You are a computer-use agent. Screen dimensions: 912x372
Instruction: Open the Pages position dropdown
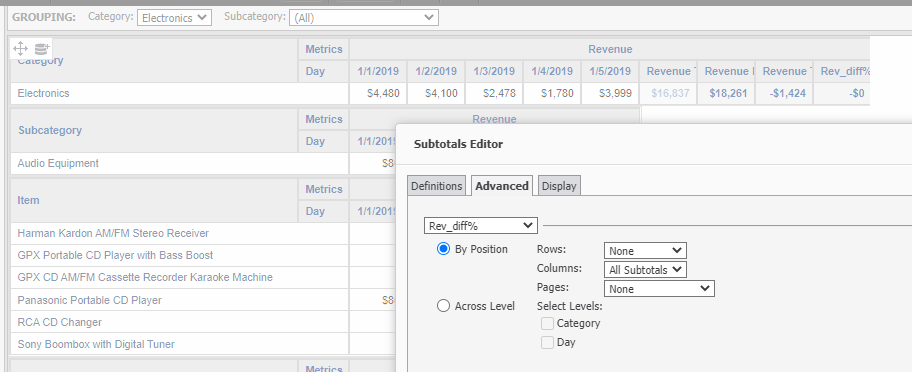[x=659, y=288]
